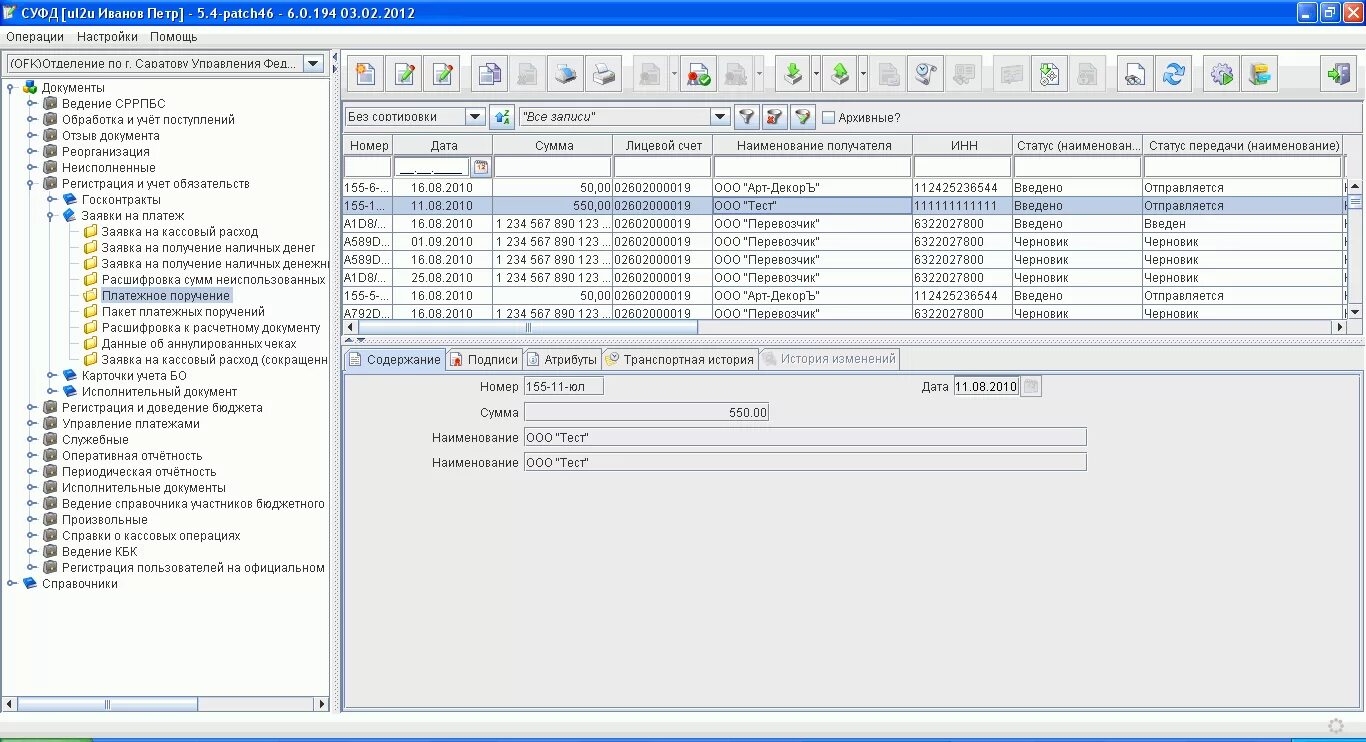Click the ИНН column header

point(963,145)
